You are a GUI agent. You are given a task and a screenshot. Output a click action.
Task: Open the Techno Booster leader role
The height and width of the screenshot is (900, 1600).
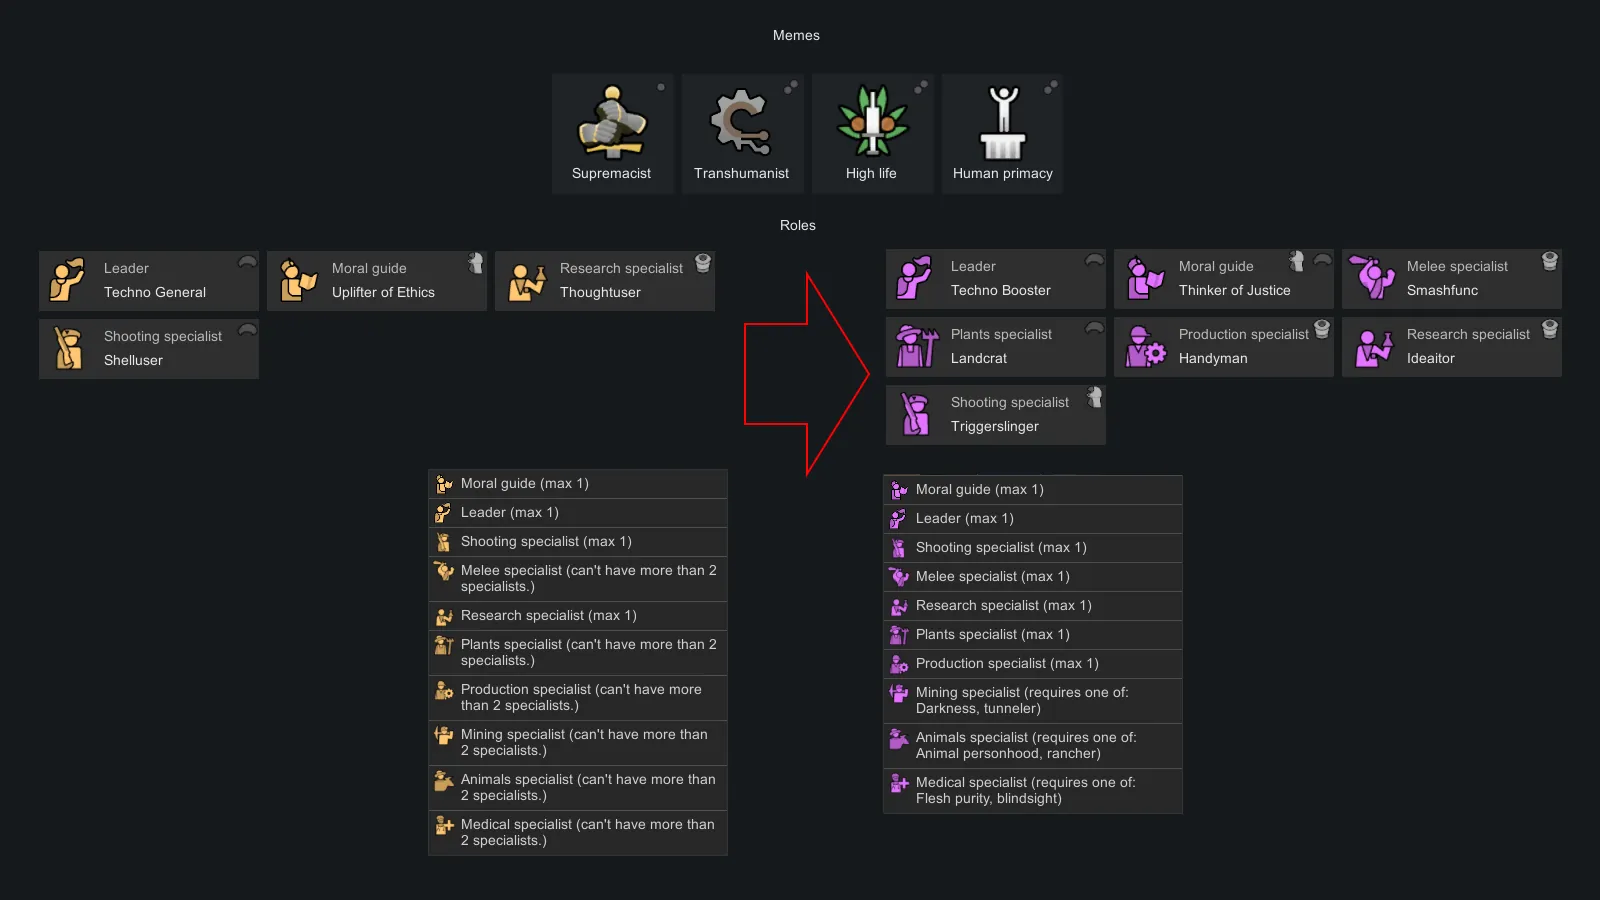tap(996, 279)
